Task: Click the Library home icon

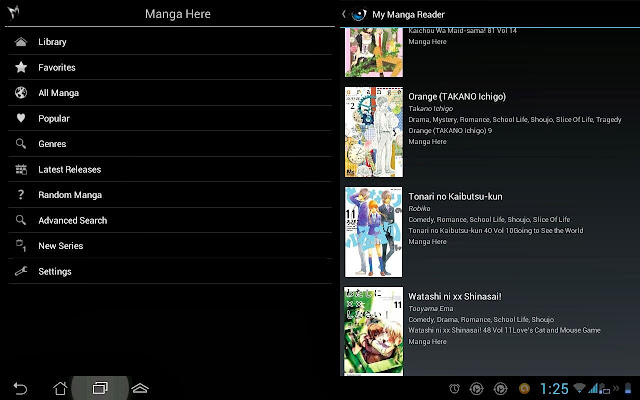Action: [x=21, y=42]
